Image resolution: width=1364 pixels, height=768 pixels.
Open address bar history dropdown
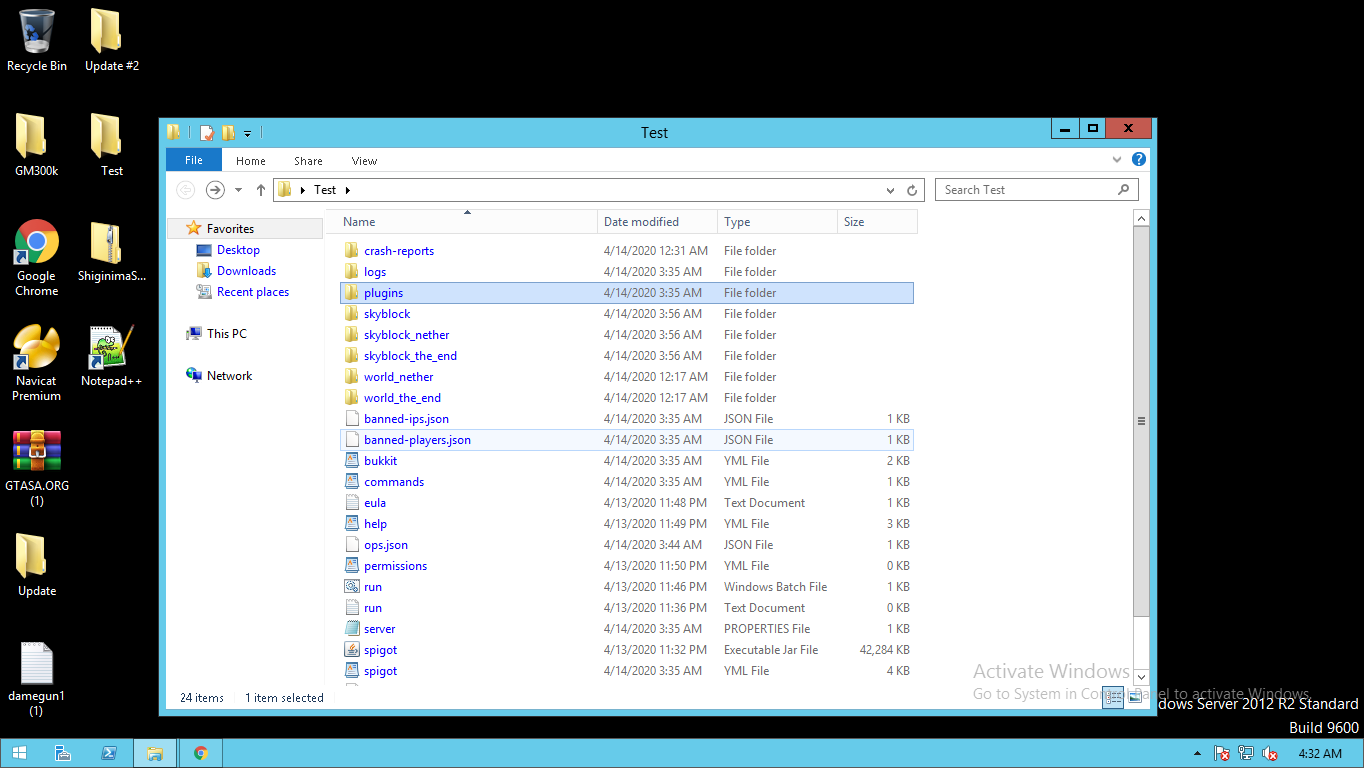890,190
